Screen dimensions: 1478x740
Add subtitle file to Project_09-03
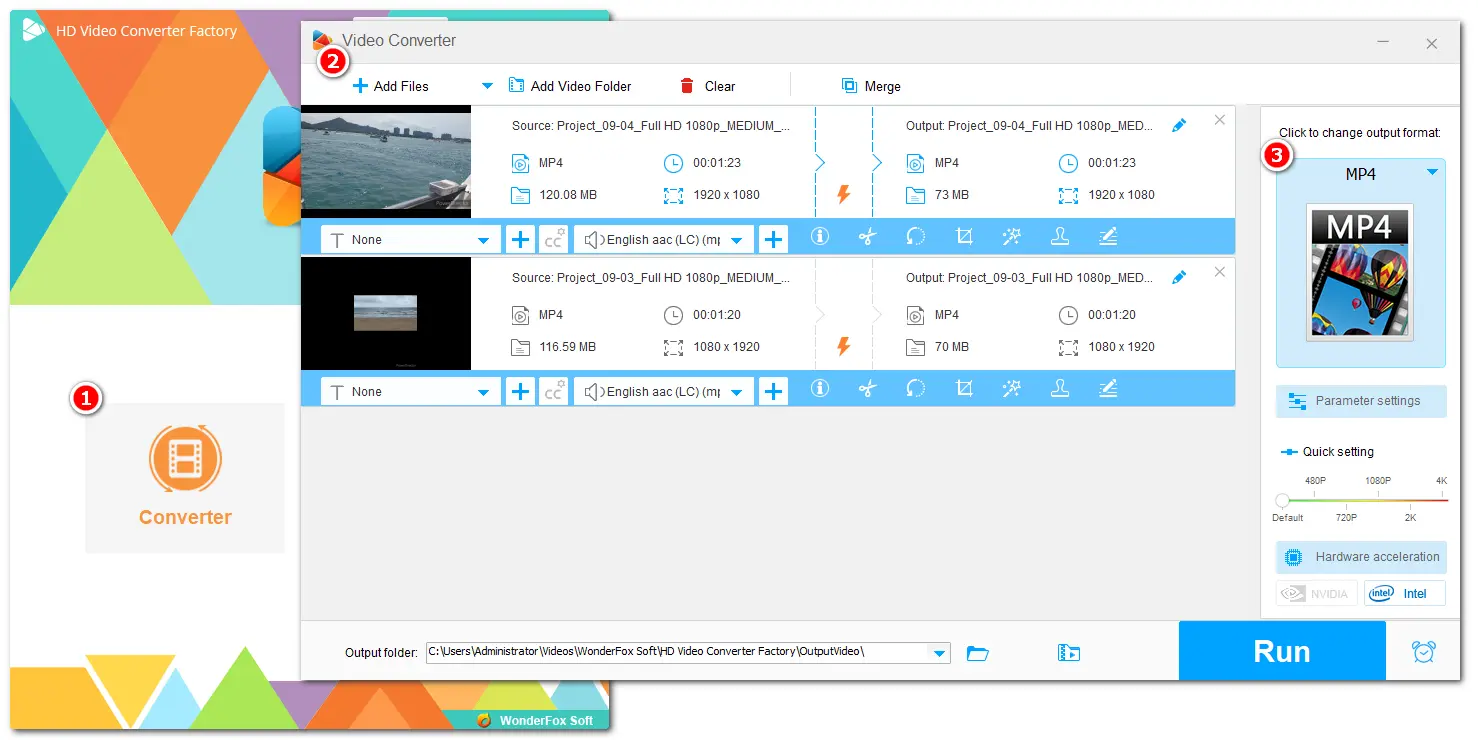coord(520,392)
